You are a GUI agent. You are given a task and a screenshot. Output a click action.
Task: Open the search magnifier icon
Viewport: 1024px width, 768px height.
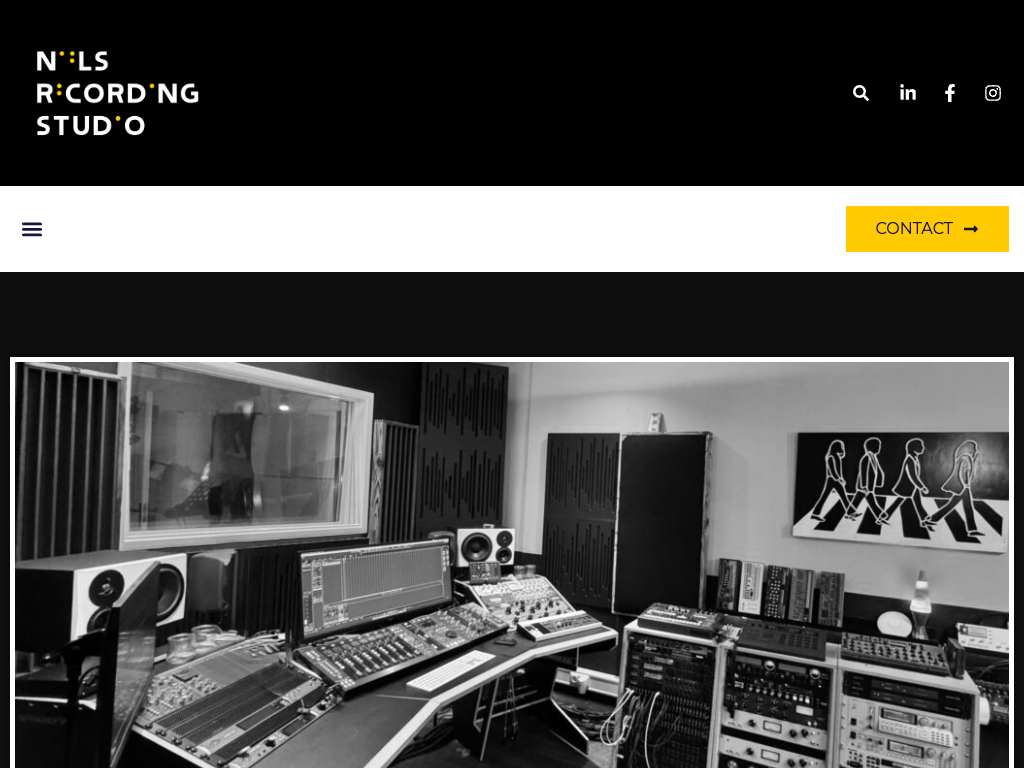click(x=861, y=93)
